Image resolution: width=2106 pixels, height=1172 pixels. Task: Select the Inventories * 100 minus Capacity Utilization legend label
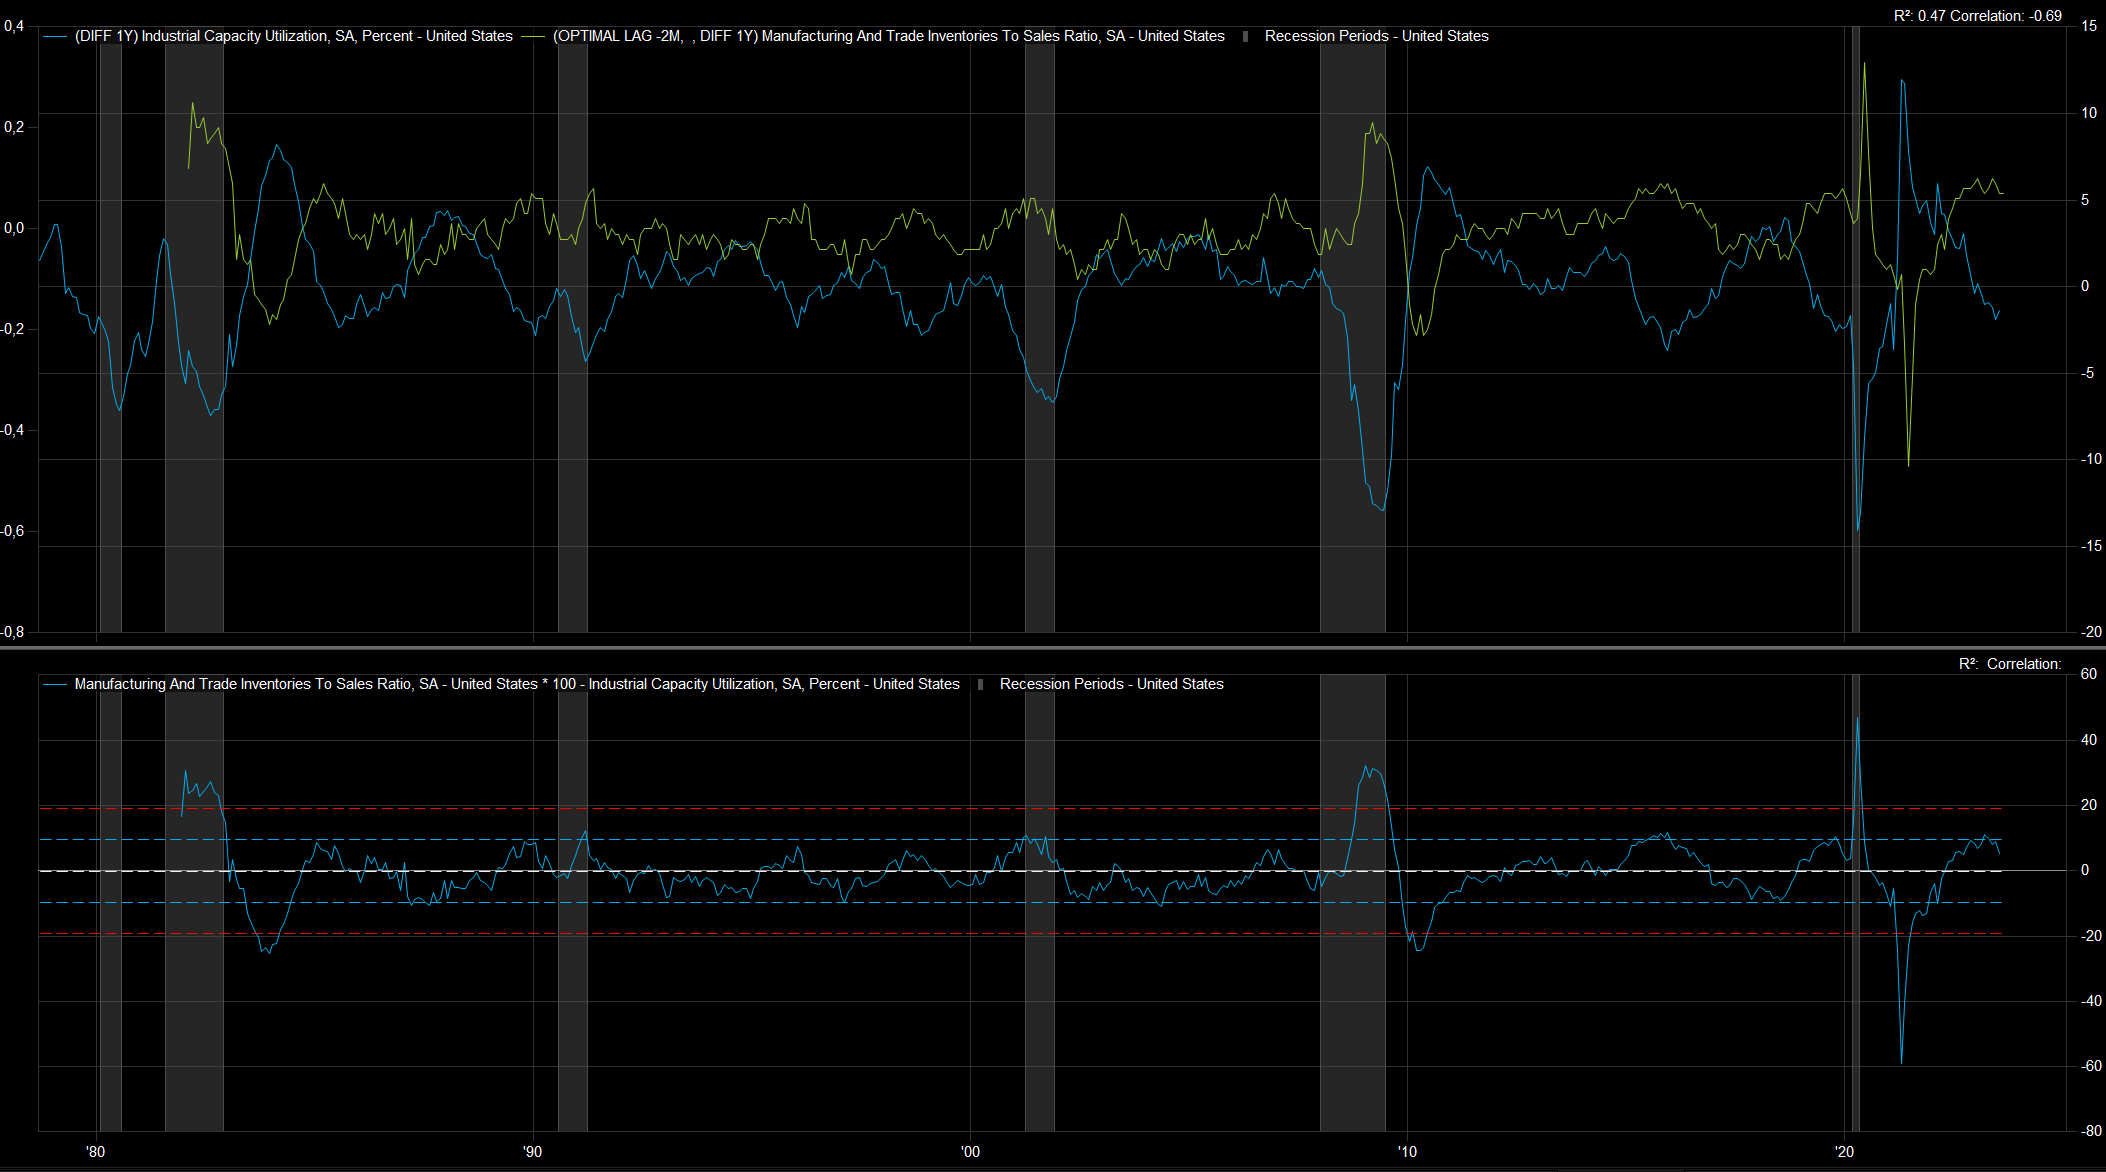click(516, 684)
